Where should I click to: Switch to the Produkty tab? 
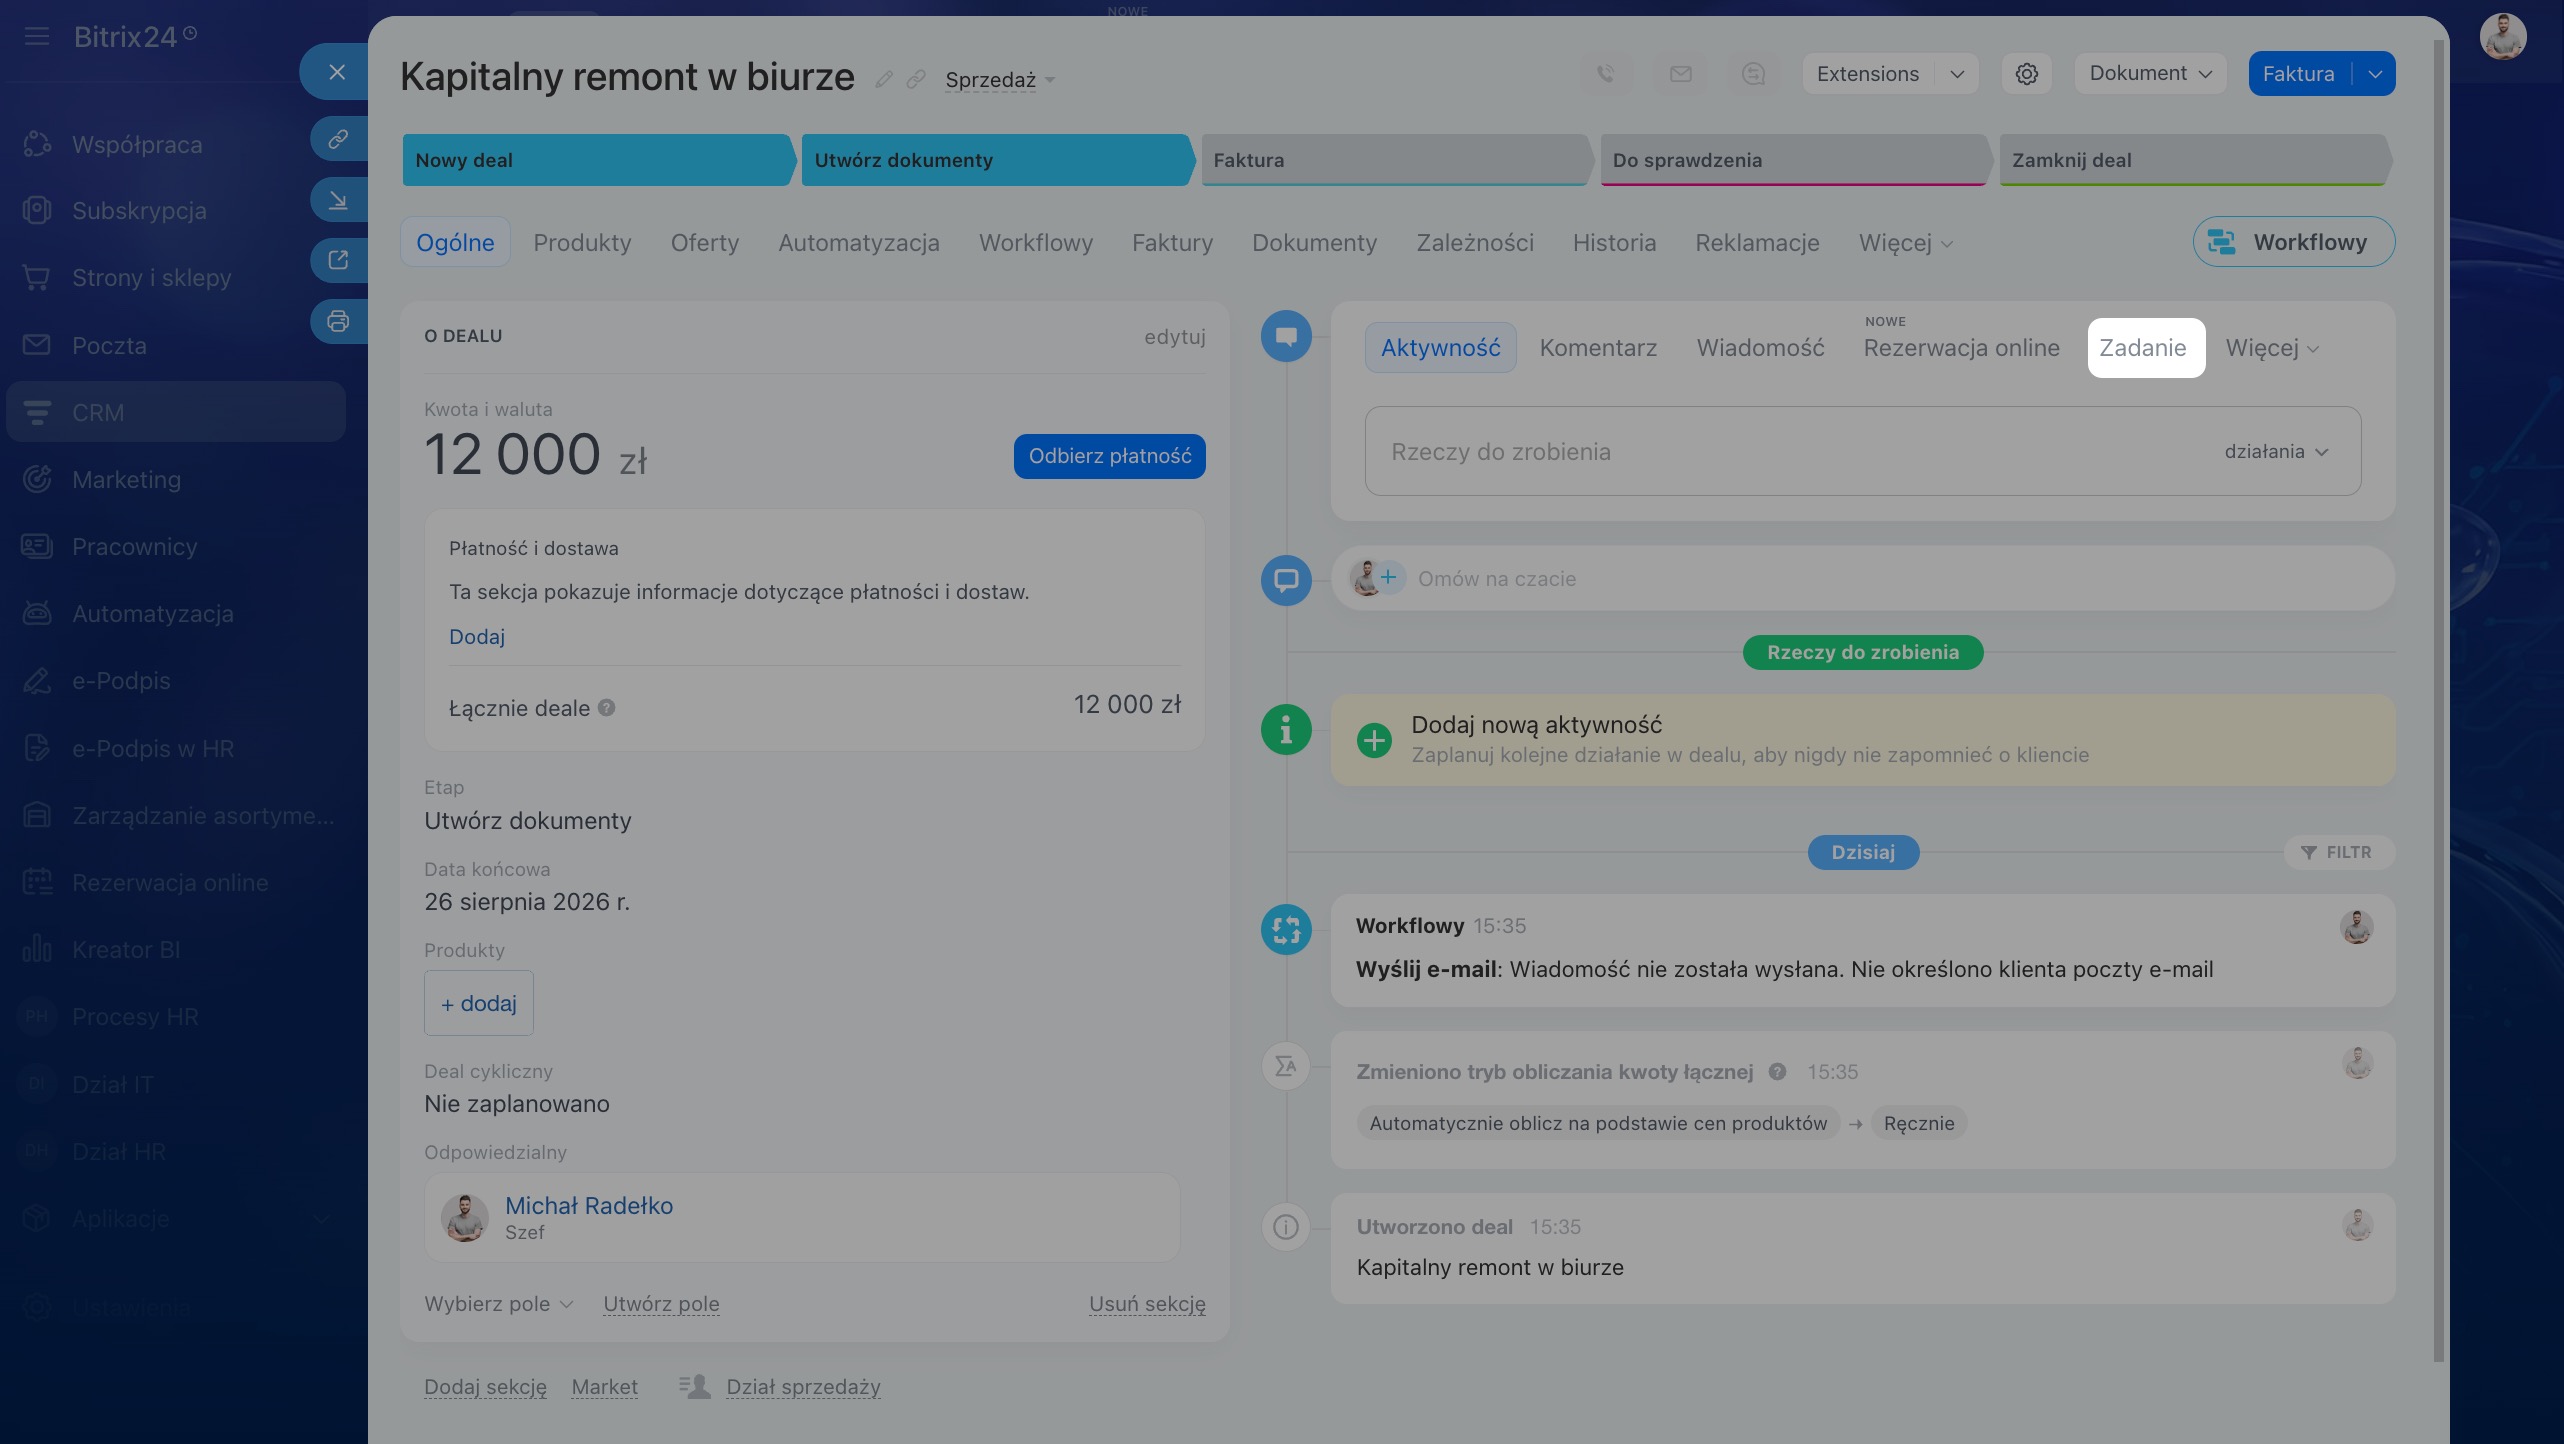[582, 243]
